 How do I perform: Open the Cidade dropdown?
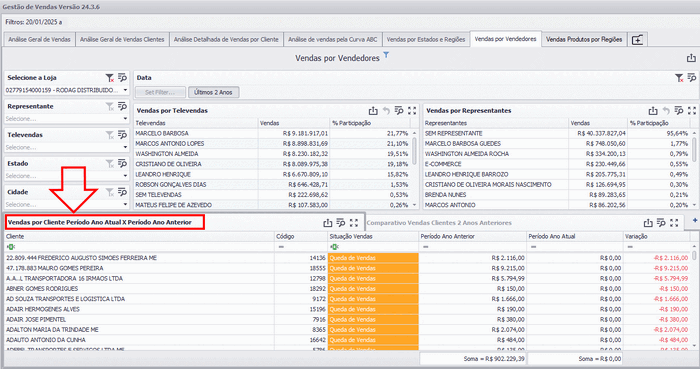[125, 204]
